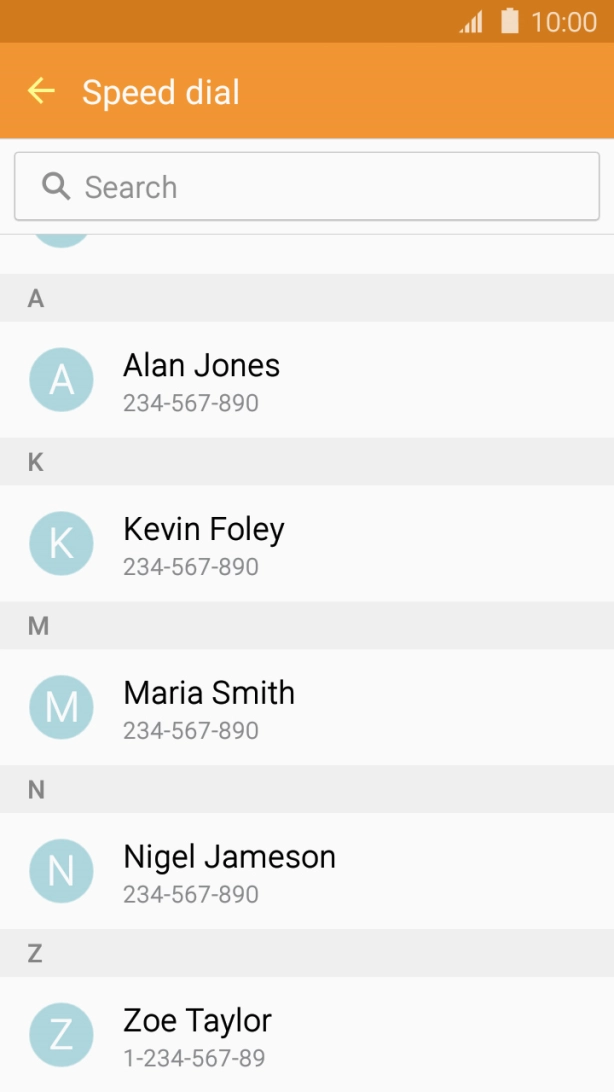Tap Maria Smith's M avatar
Image resolution: width=614 pixels, height=1092 pixels.
click(62, 707)
